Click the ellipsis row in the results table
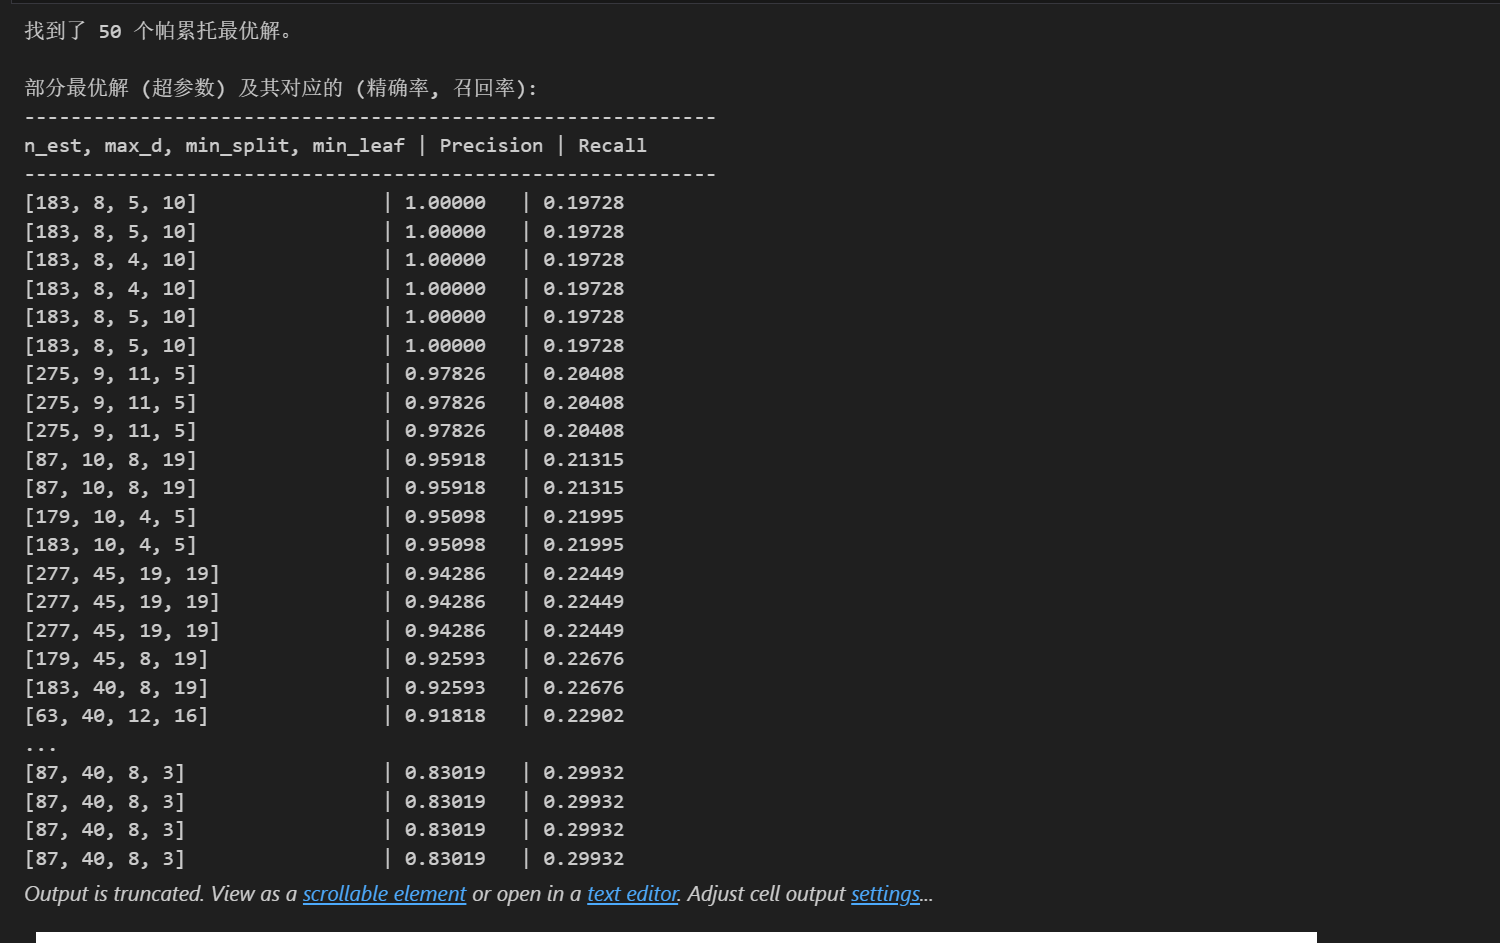The width and height of the screenshot is (1500, 943). pyautogui.click(x=40, y=744)
